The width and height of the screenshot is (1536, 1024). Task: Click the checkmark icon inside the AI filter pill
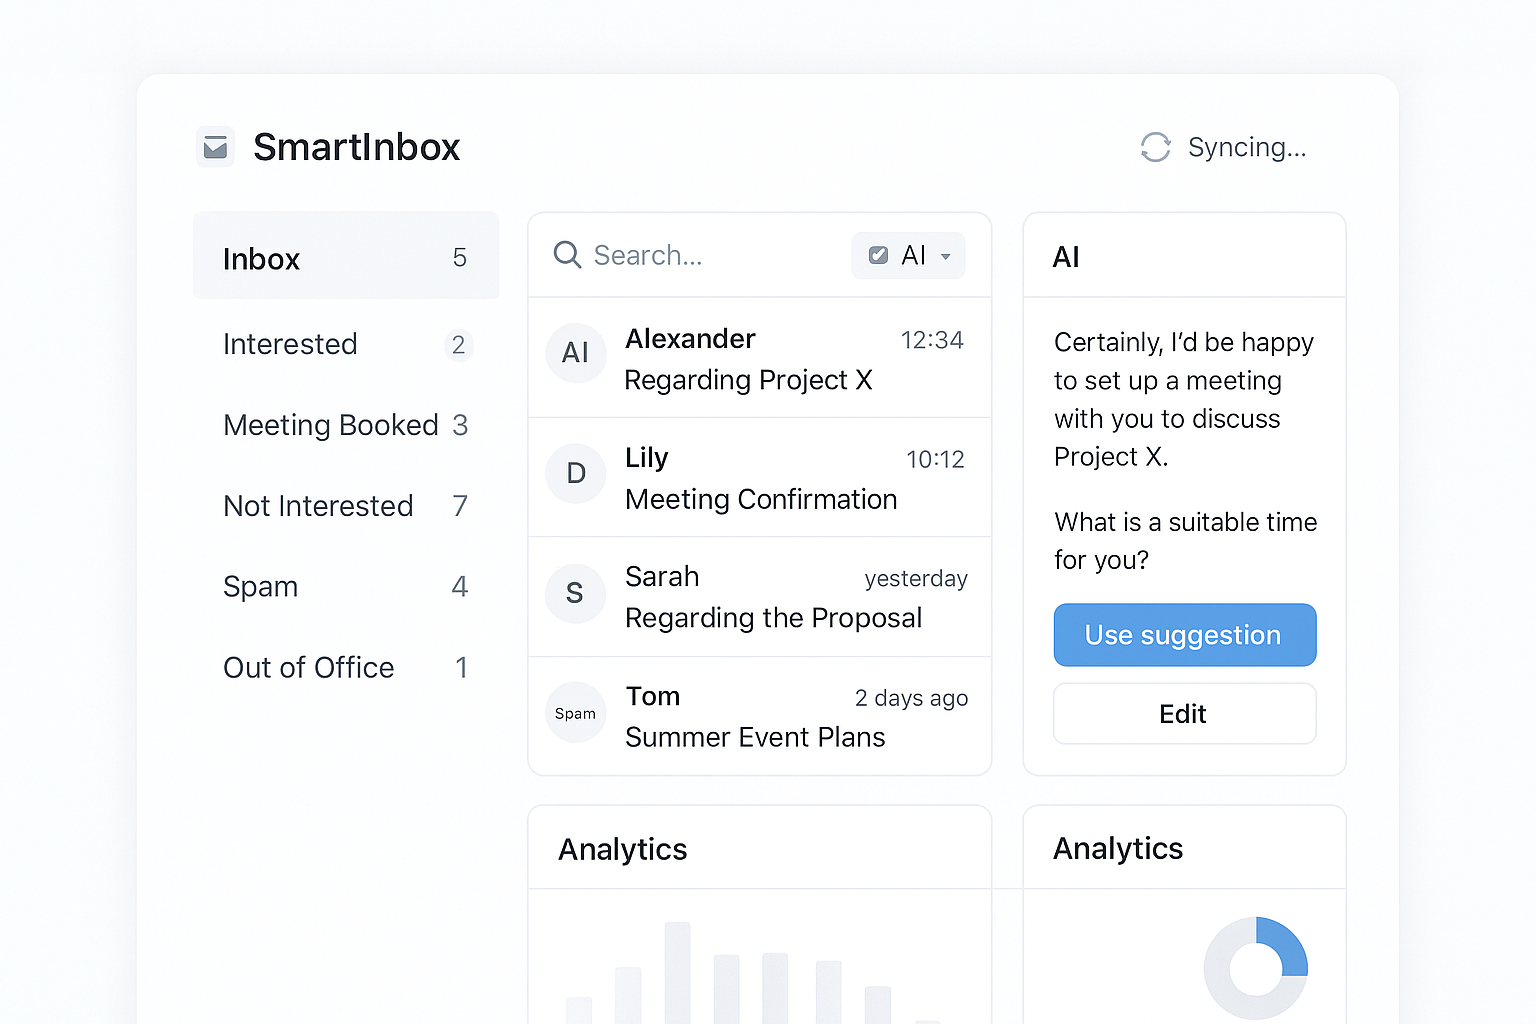(x=880, y=255)
